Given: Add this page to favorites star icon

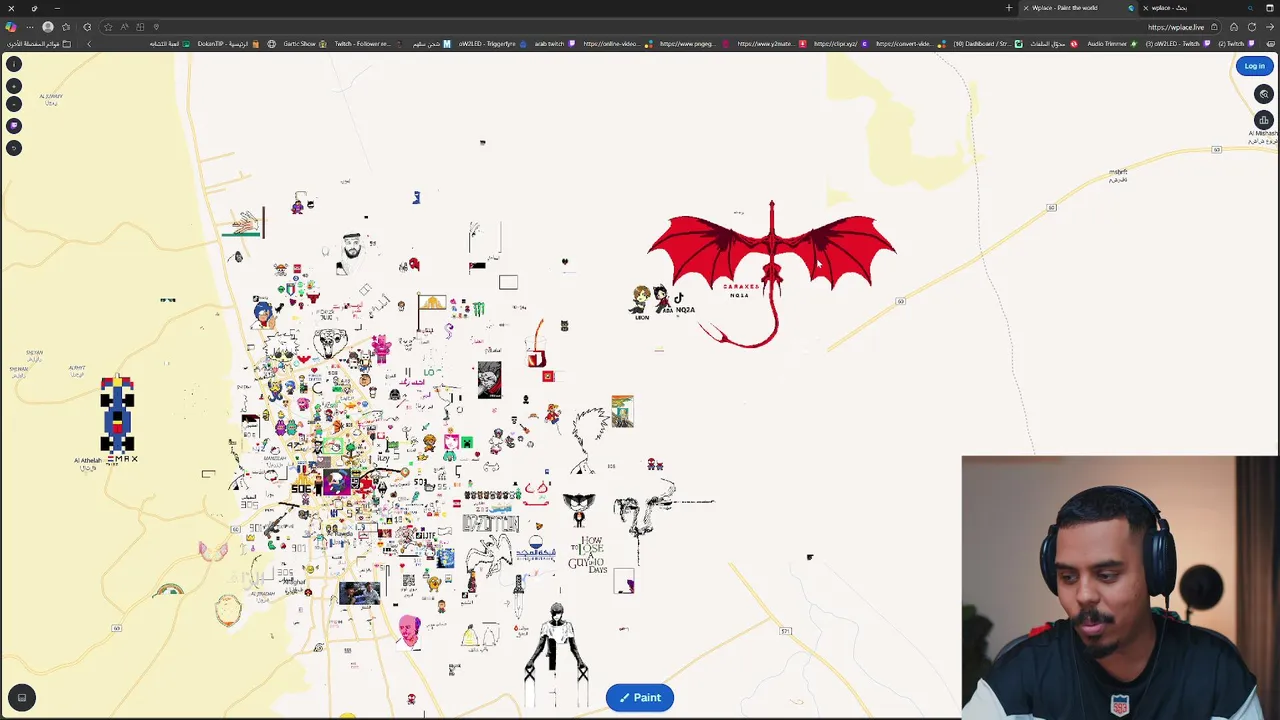Looking at the screenshot, I should coord(108,27).
